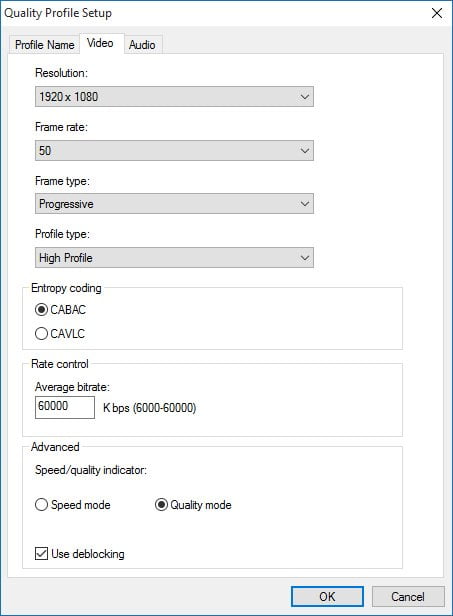The image size is (453, 616).
Task: Switch to the Profile Name tab
Action: [45, 45]
